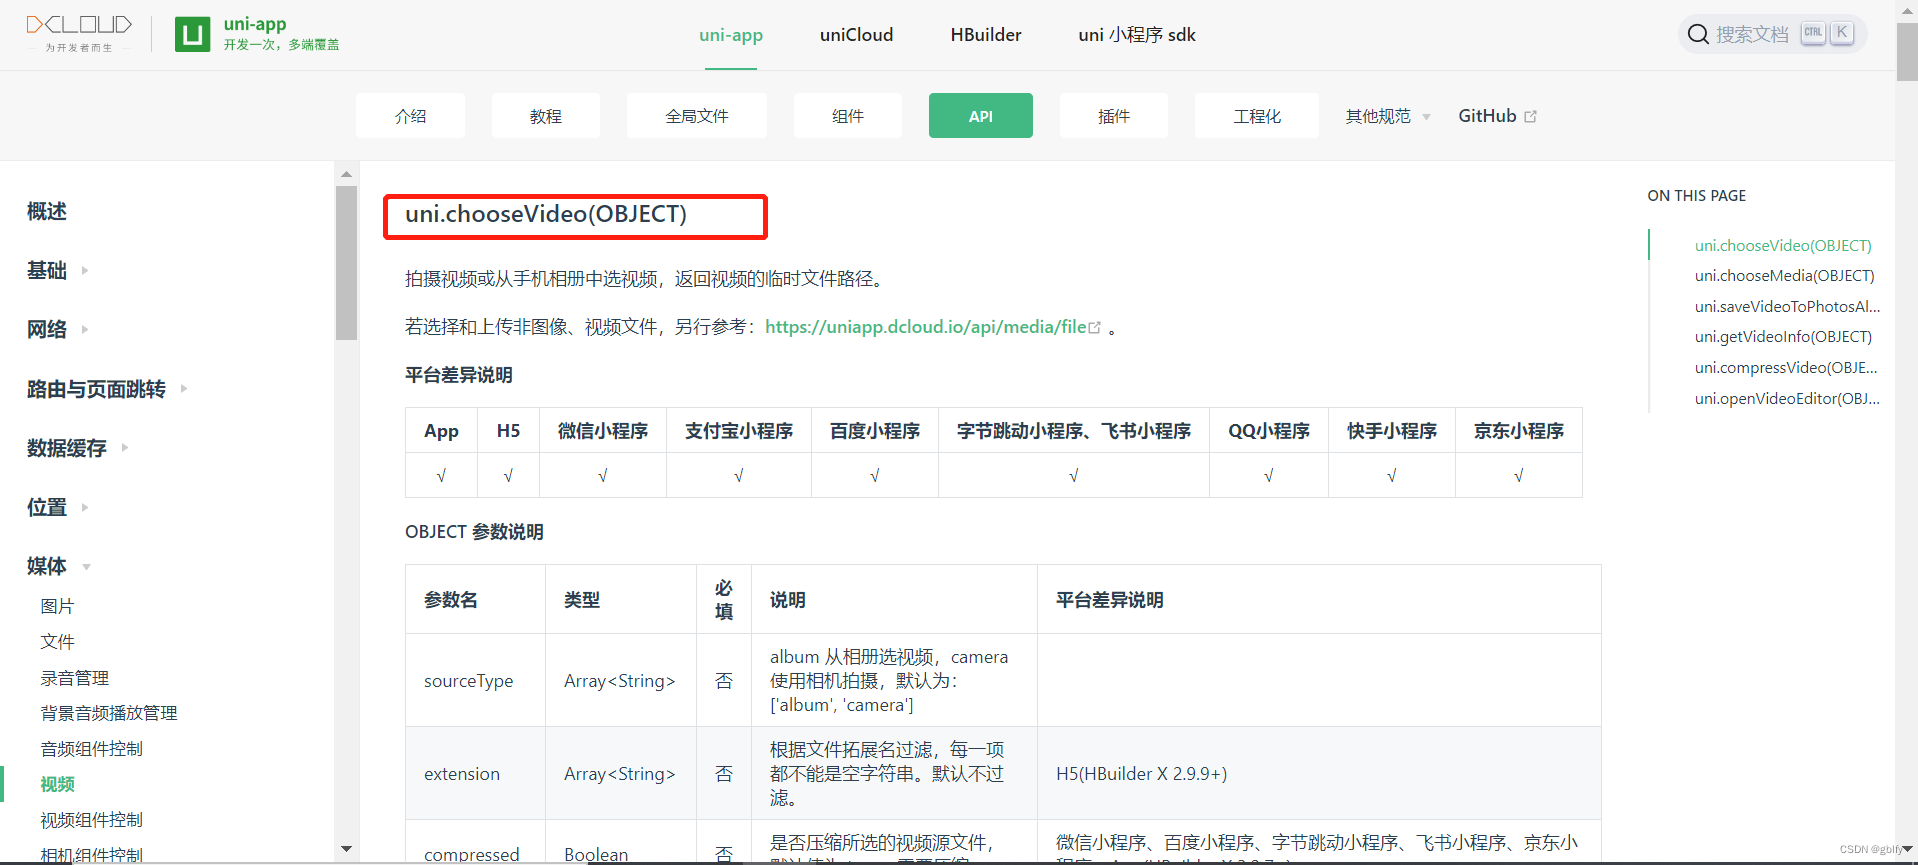The width and height of the screenshot is (1918, 865).
Task: Open the HBuilder top navigation tab
Action: click(x=986, y=35)
